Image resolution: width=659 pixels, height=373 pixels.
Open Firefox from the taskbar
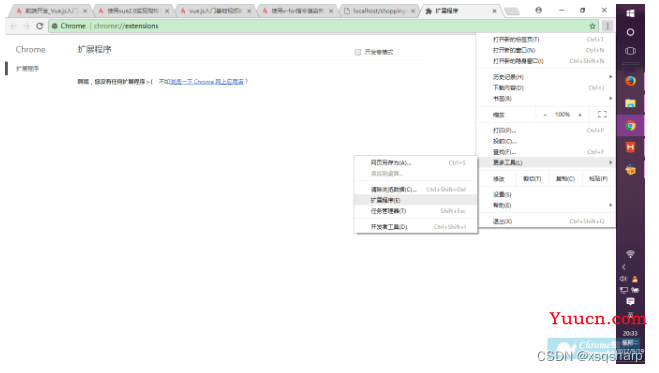[630, 81]
